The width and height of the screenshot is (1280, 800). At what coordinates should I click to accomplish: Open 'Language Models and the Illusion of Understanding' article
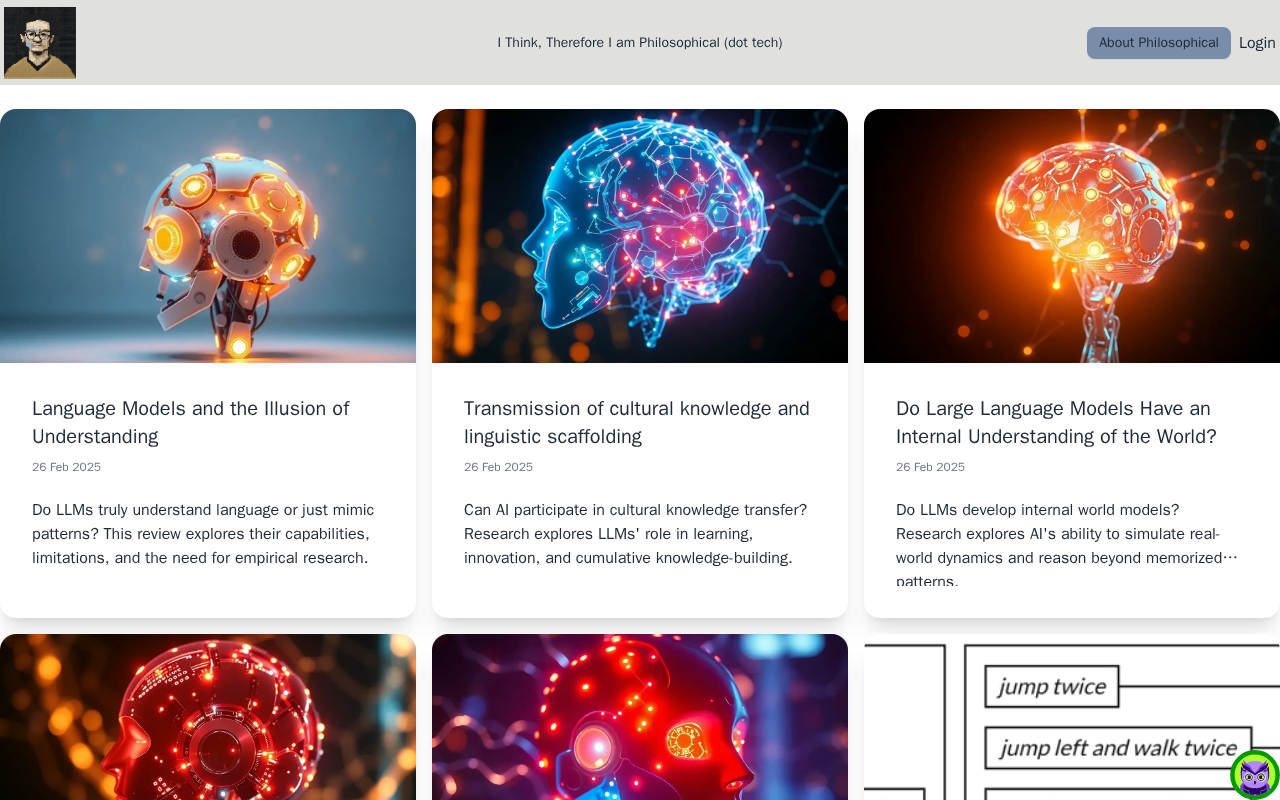click(x=191, y=422)
